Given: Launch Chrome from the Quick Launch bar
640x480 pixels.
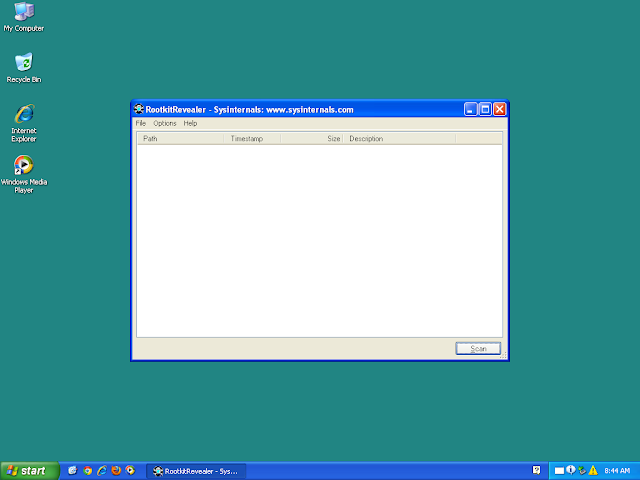Looking at the screenshot, I should coord(87,471).
